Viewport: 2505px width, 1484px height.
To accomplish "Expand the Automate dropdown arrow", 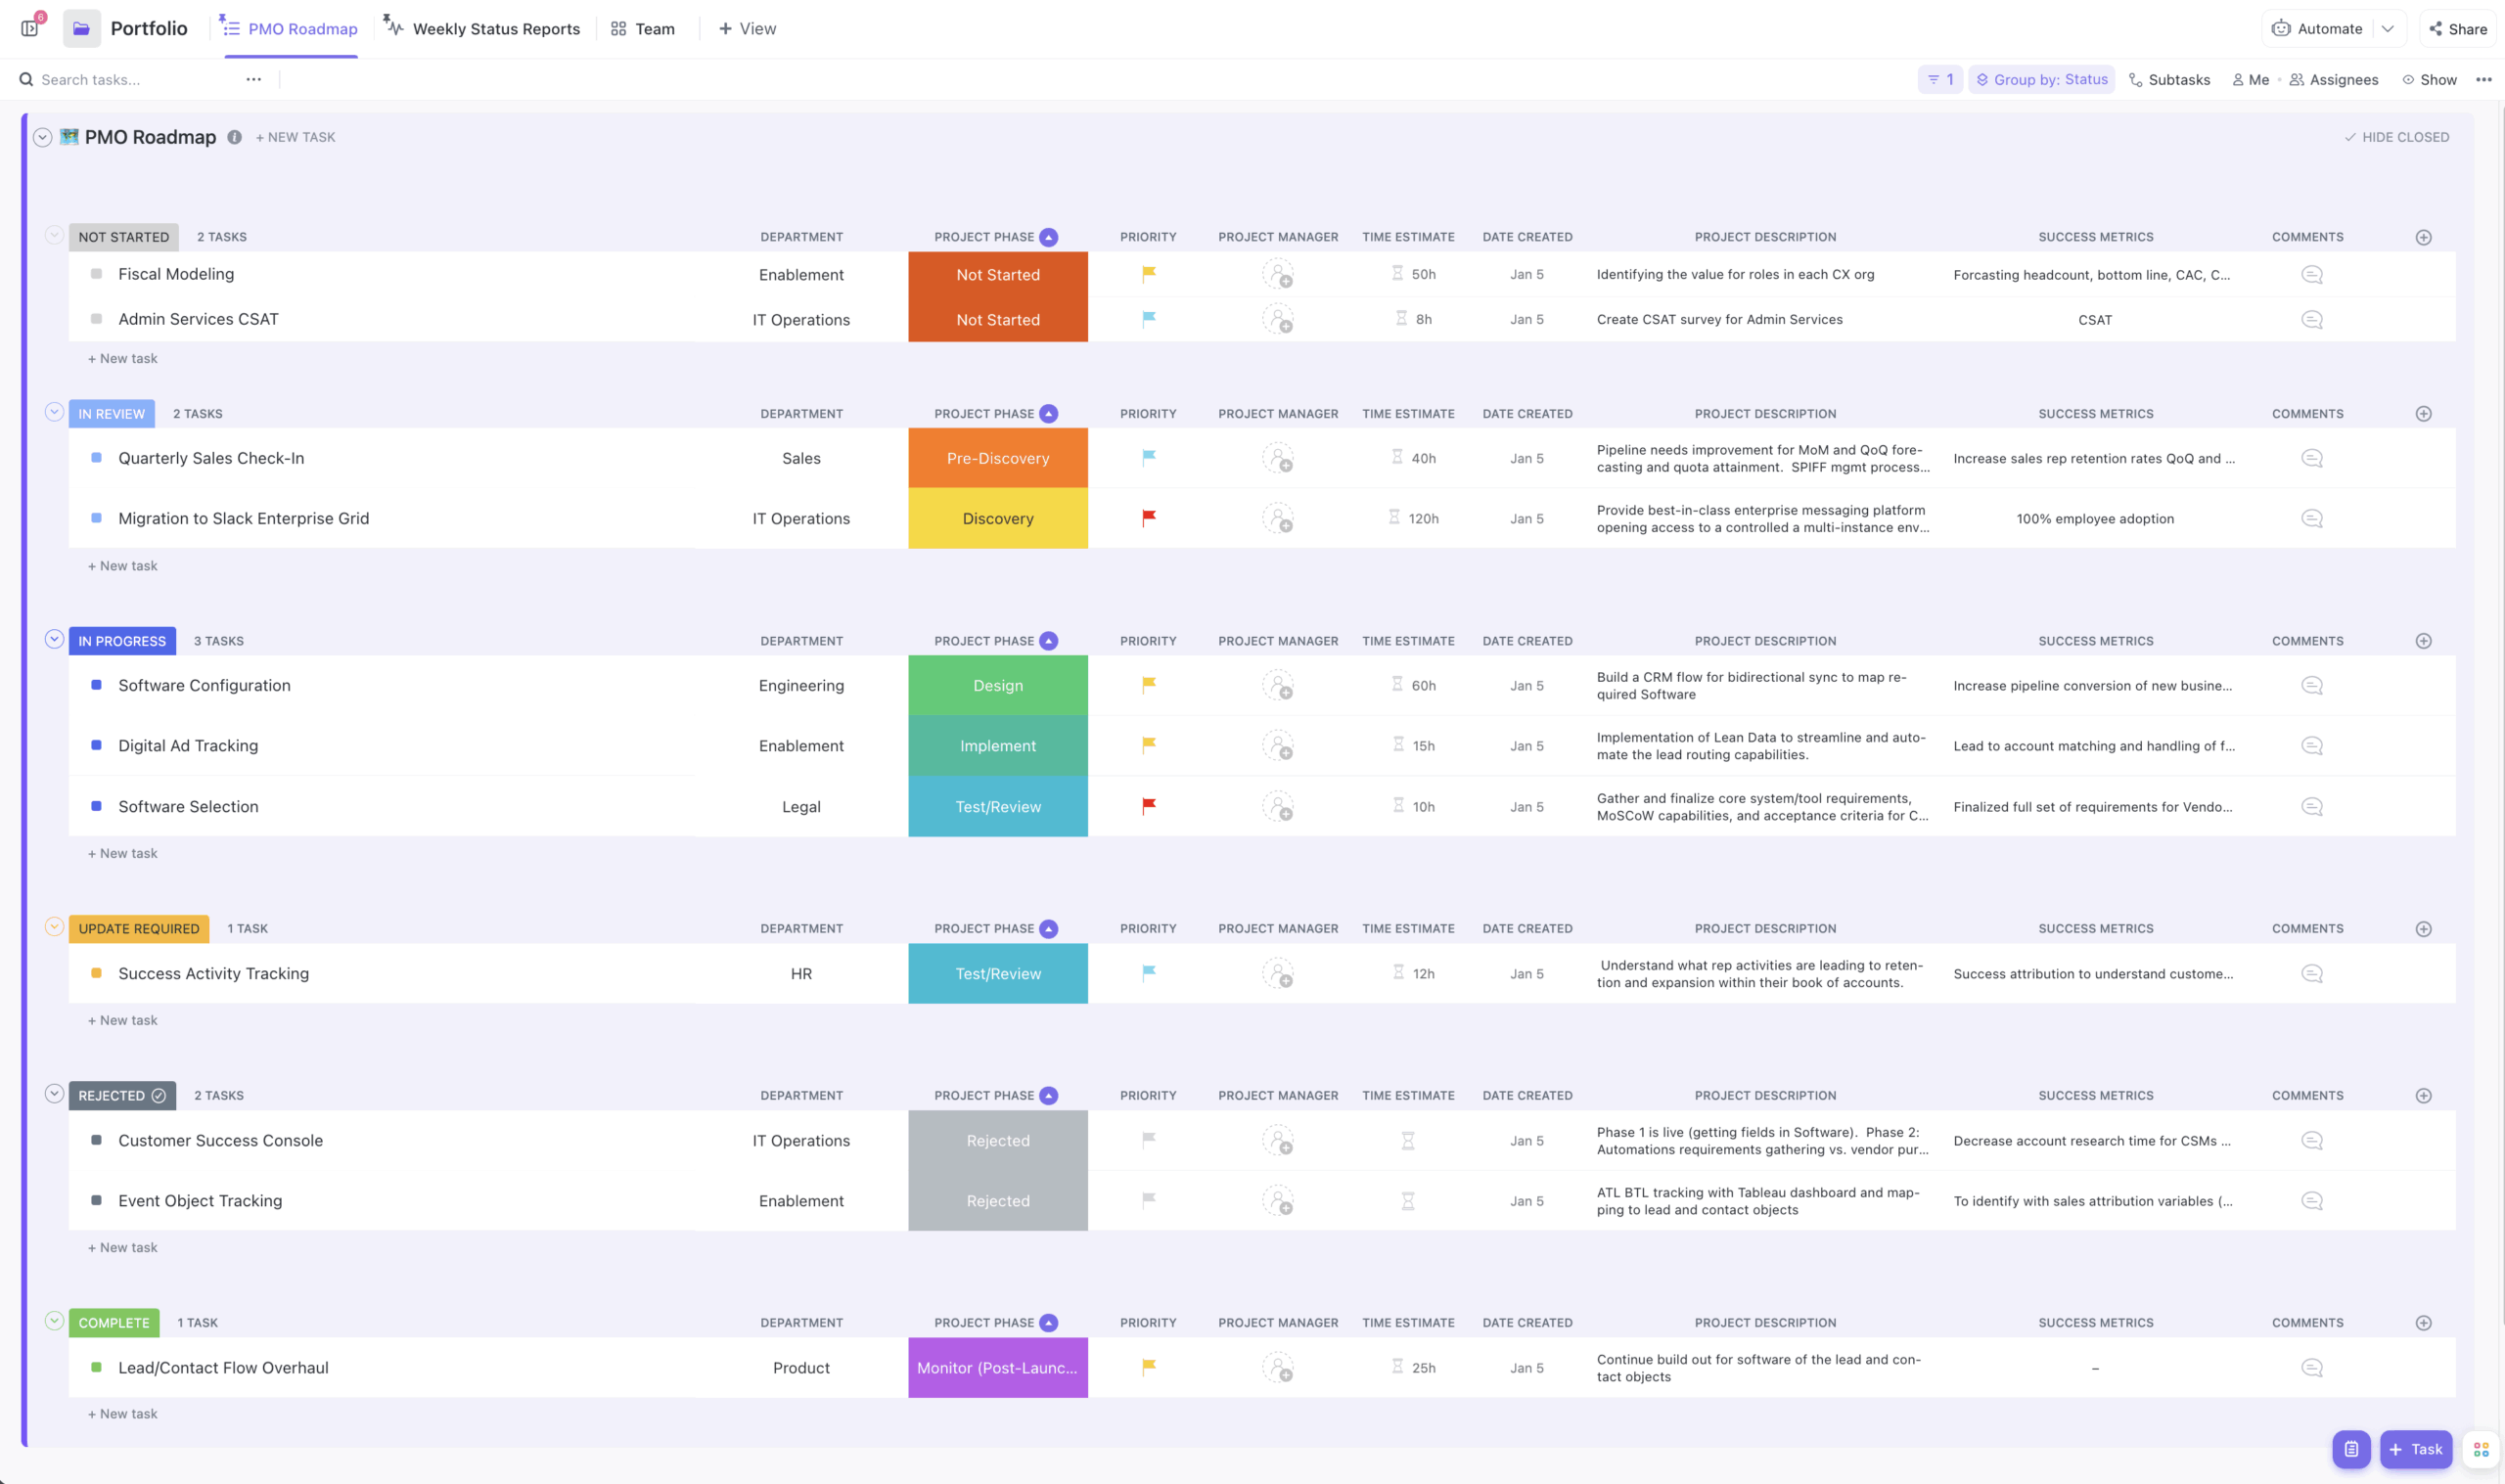I will tap(2390, 28).
